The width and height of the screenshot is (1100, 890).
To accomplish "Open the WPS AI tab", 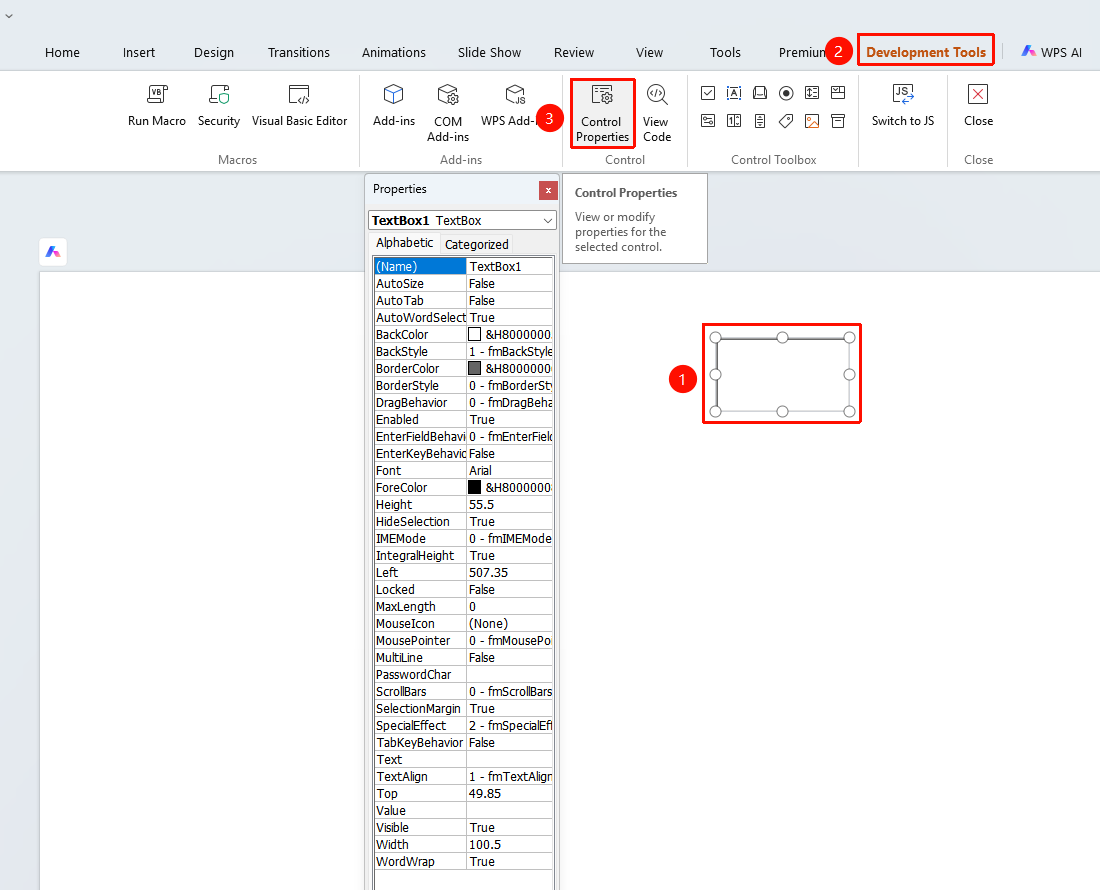I will pos(1052,52).
